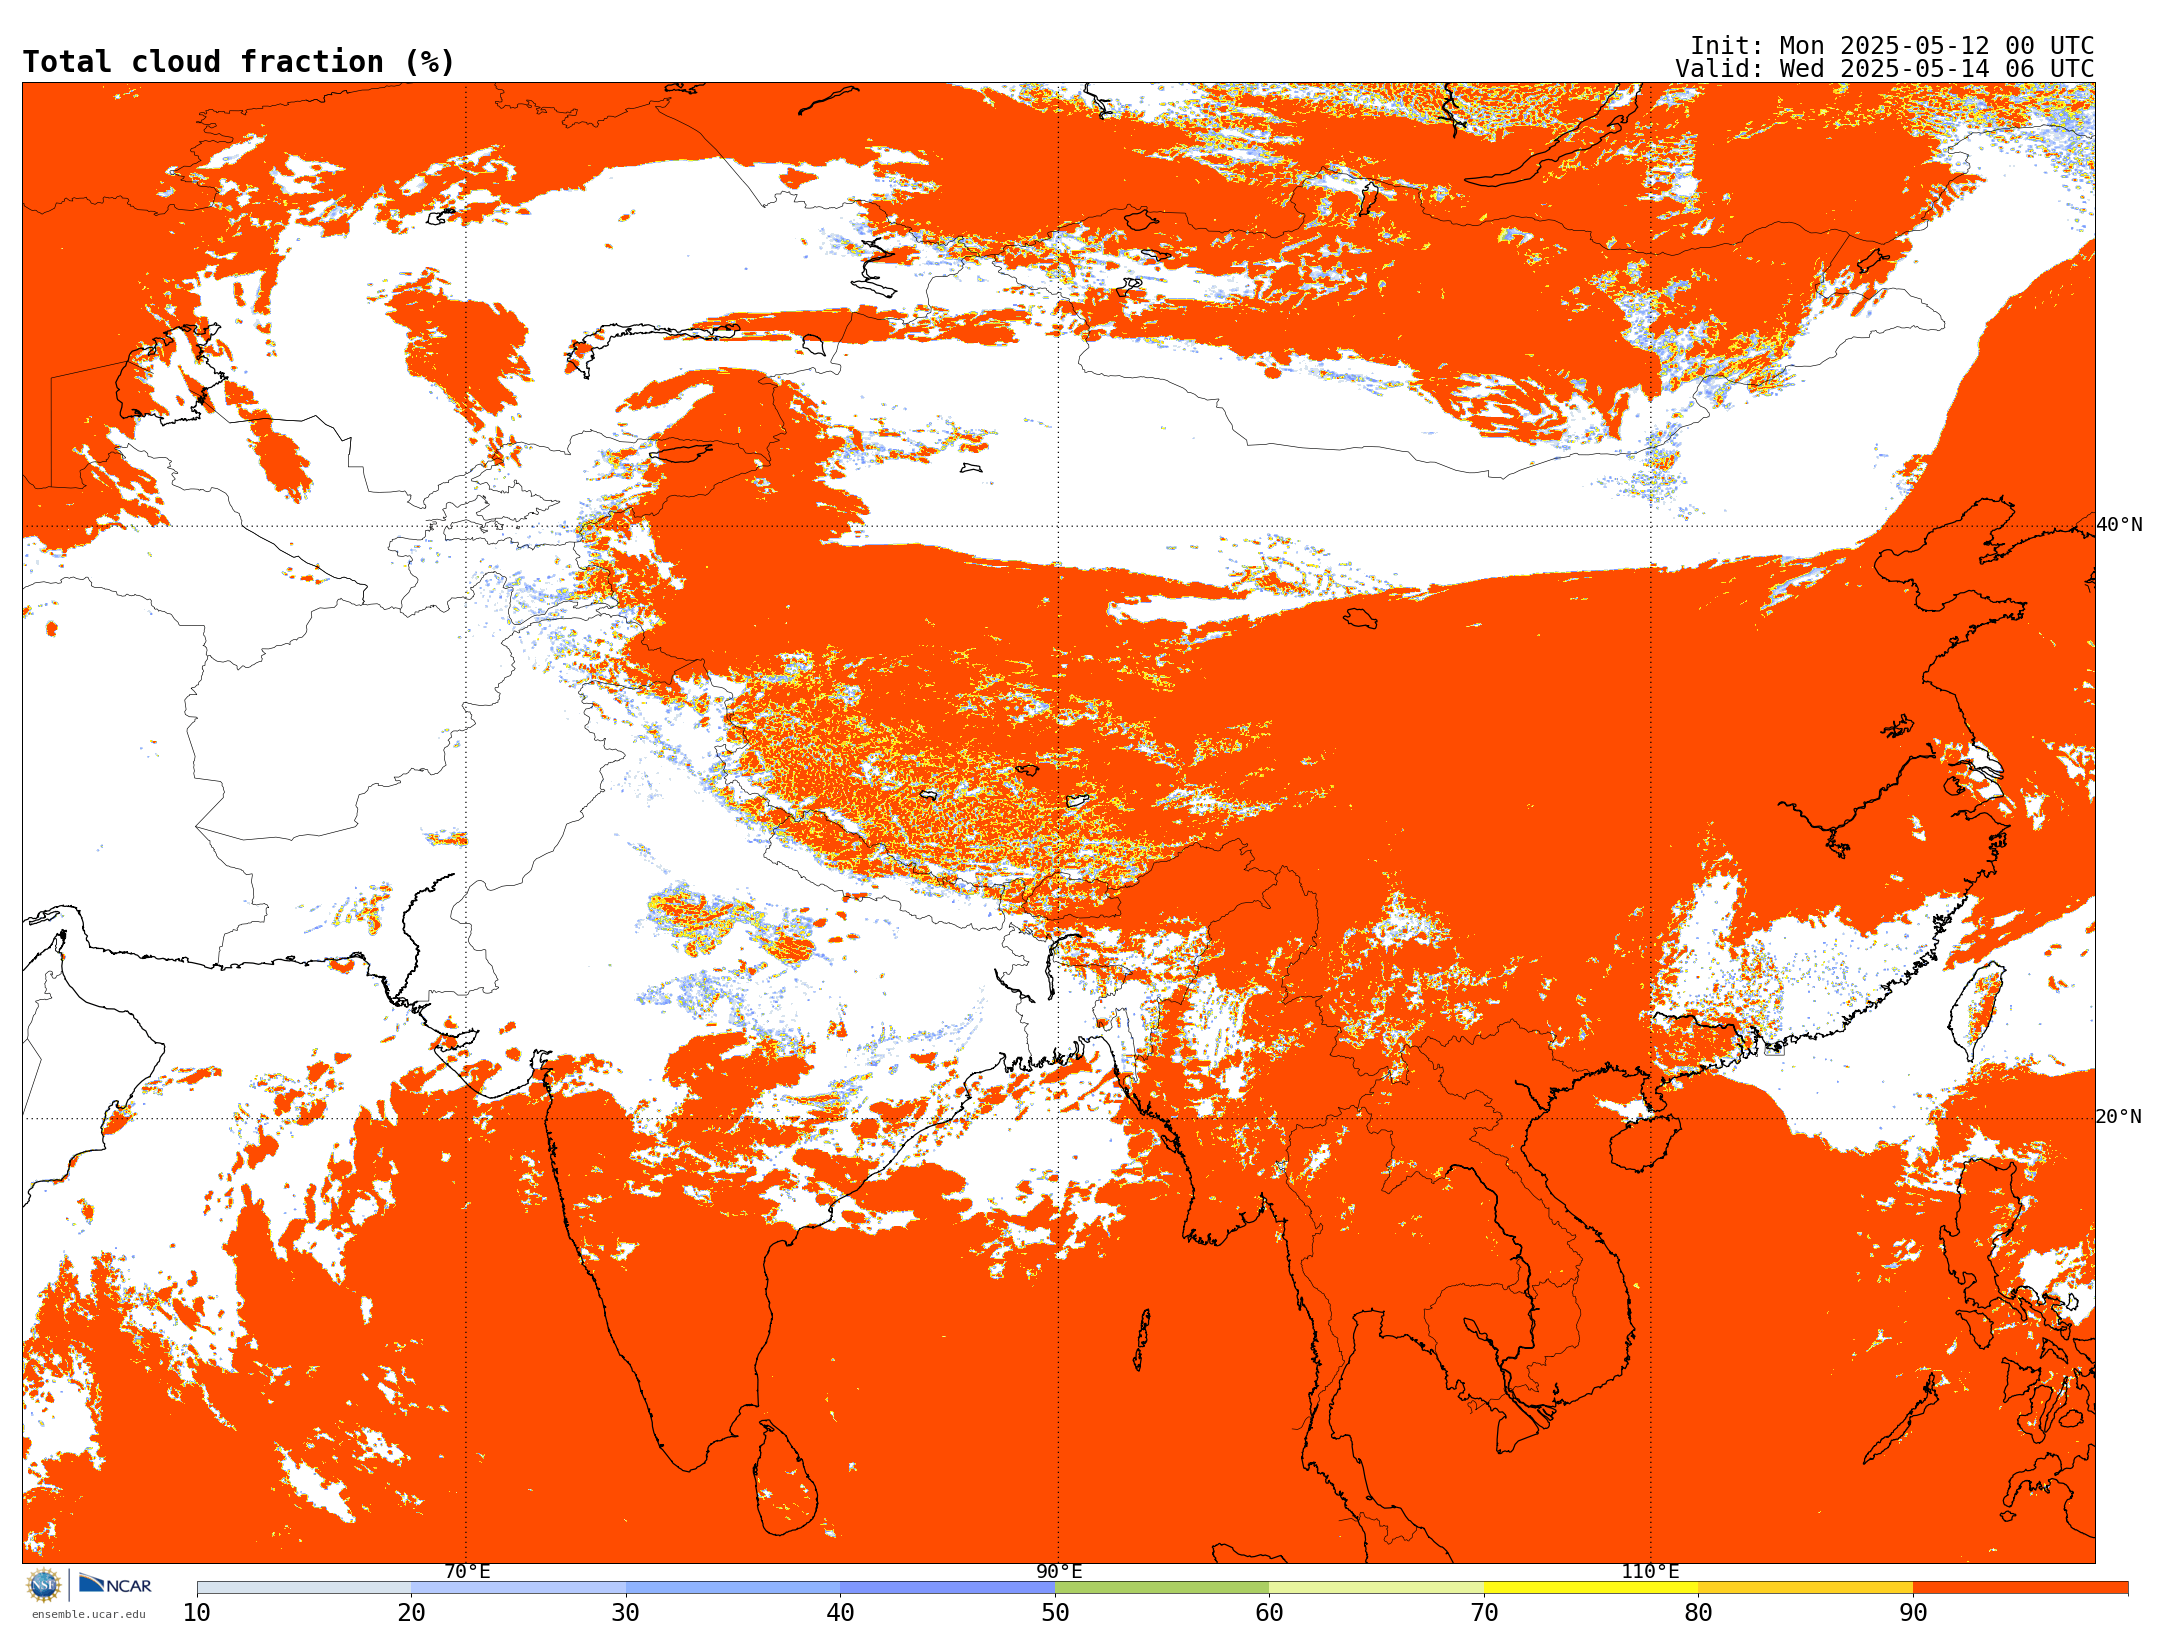2160x1626 pixels.
Task: Click the 70-80 yellow colorbar segment
Action: [x=1591, y=1588]
